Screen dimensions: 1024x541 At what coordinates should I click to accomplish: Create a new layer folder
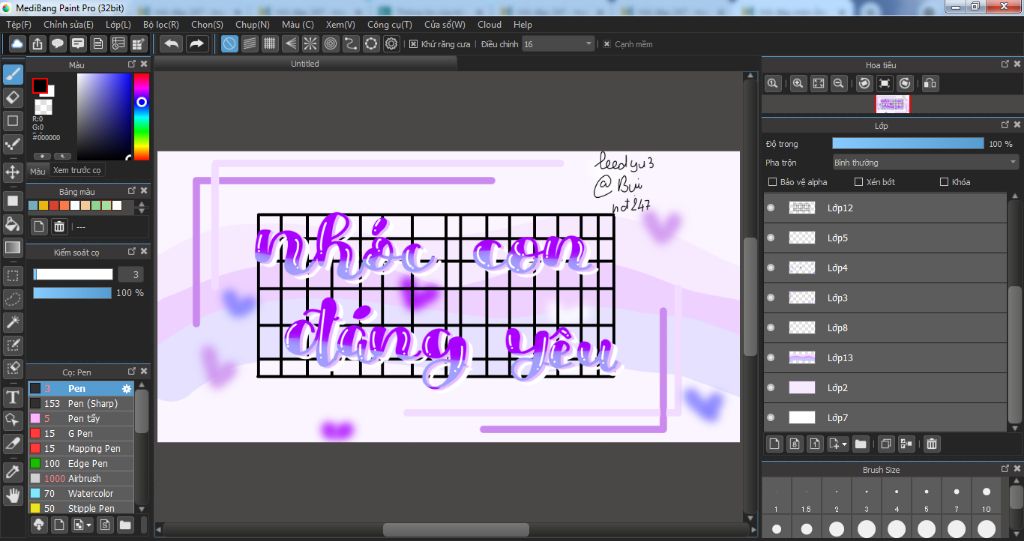[x=861, y=444]
